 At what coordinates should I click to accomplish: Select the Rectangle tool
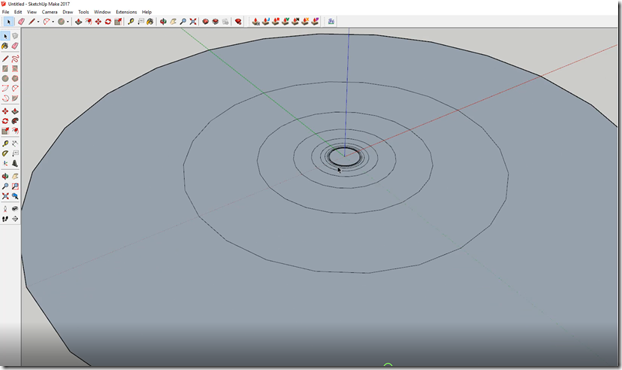tap(5, 69)
